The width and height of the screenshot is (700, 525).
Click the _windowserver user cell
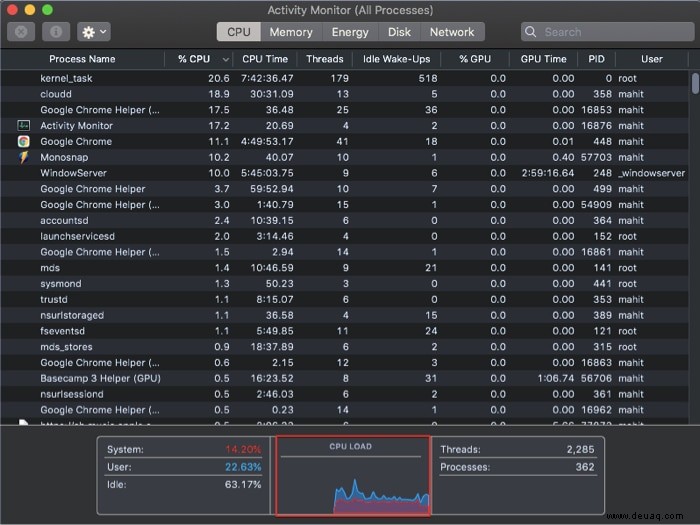651,173
